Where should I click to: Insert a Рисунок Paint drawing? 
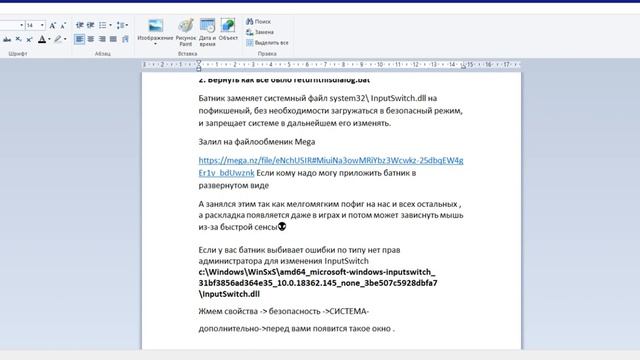click(186, 32)
